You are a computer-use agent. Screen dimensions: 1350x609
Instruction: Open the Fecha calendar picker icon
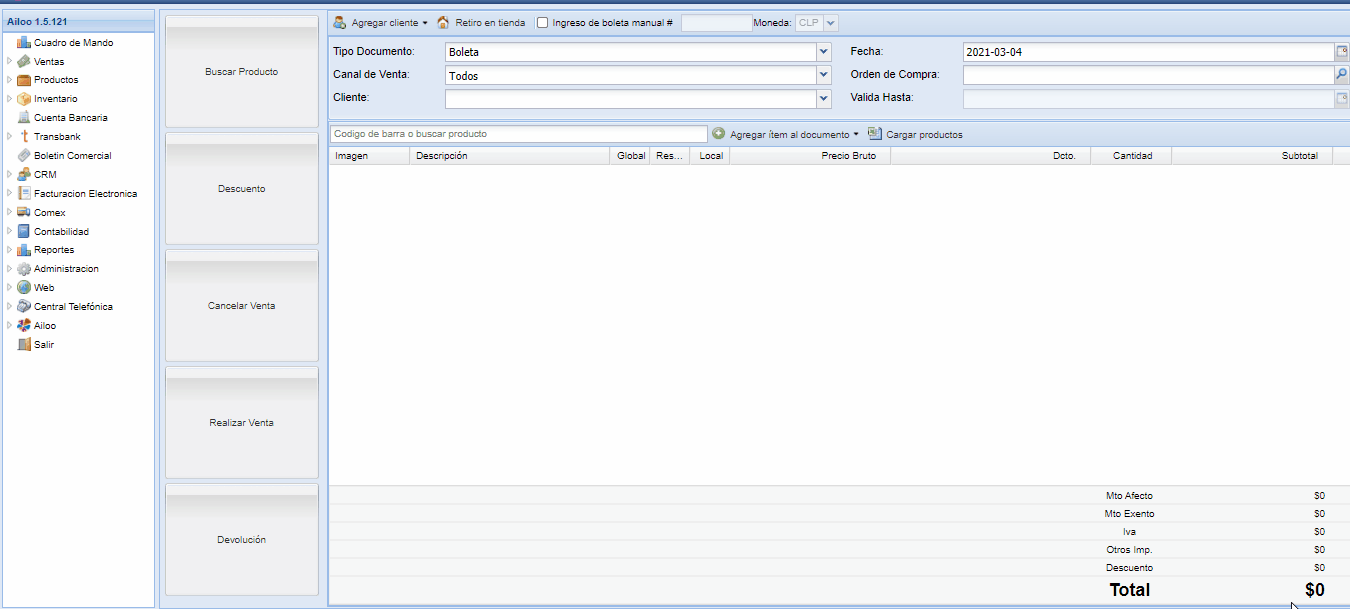pos(1342,52)
